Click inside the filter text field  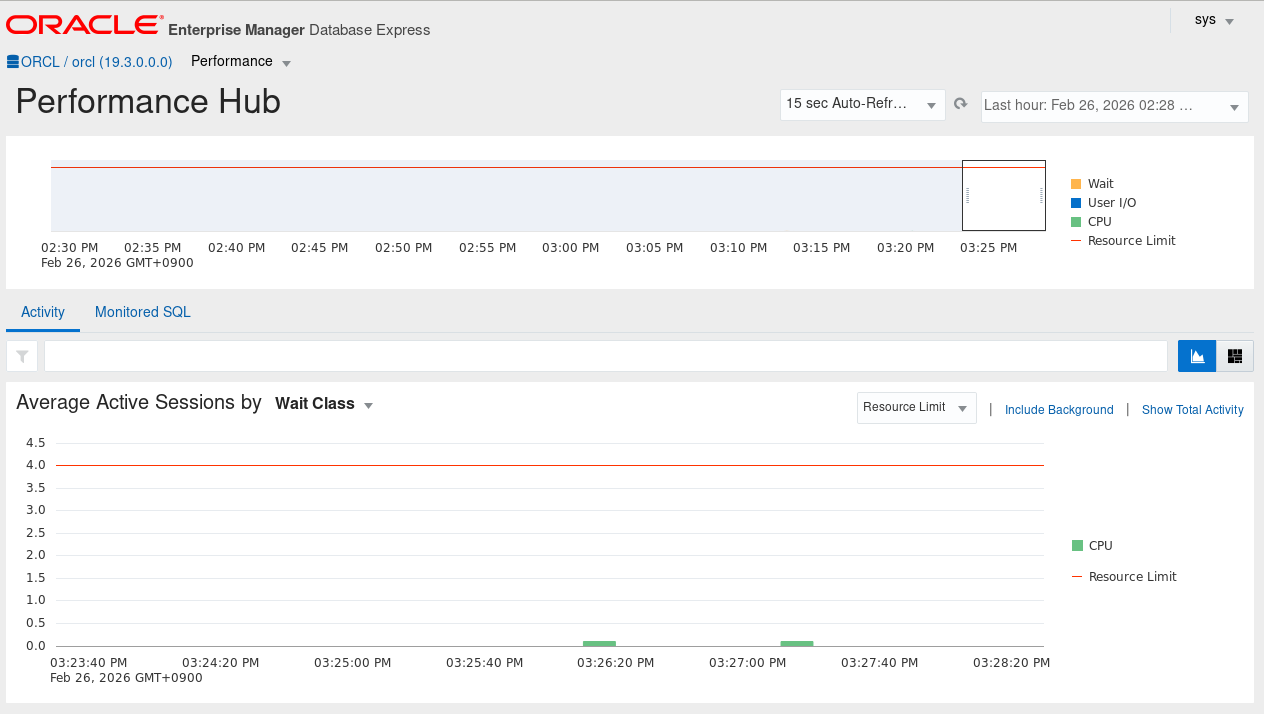(606, 356)
